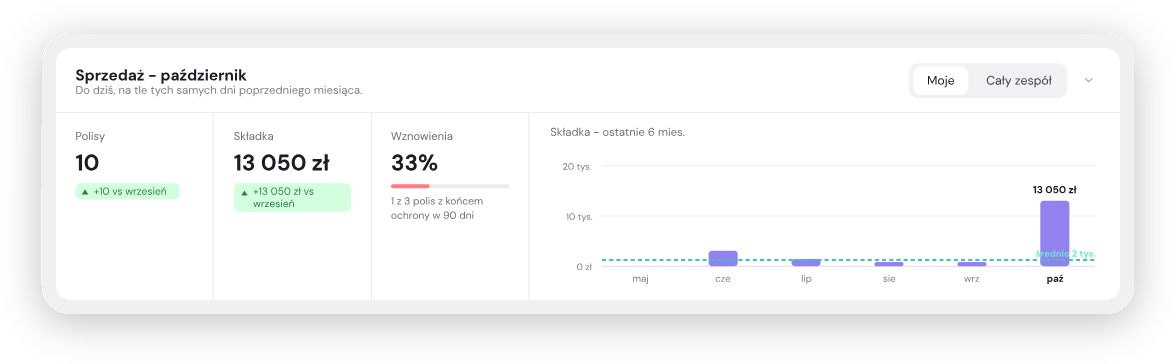
Task: Click the '0 zł' axis label
Action: [x=583, y=266]
